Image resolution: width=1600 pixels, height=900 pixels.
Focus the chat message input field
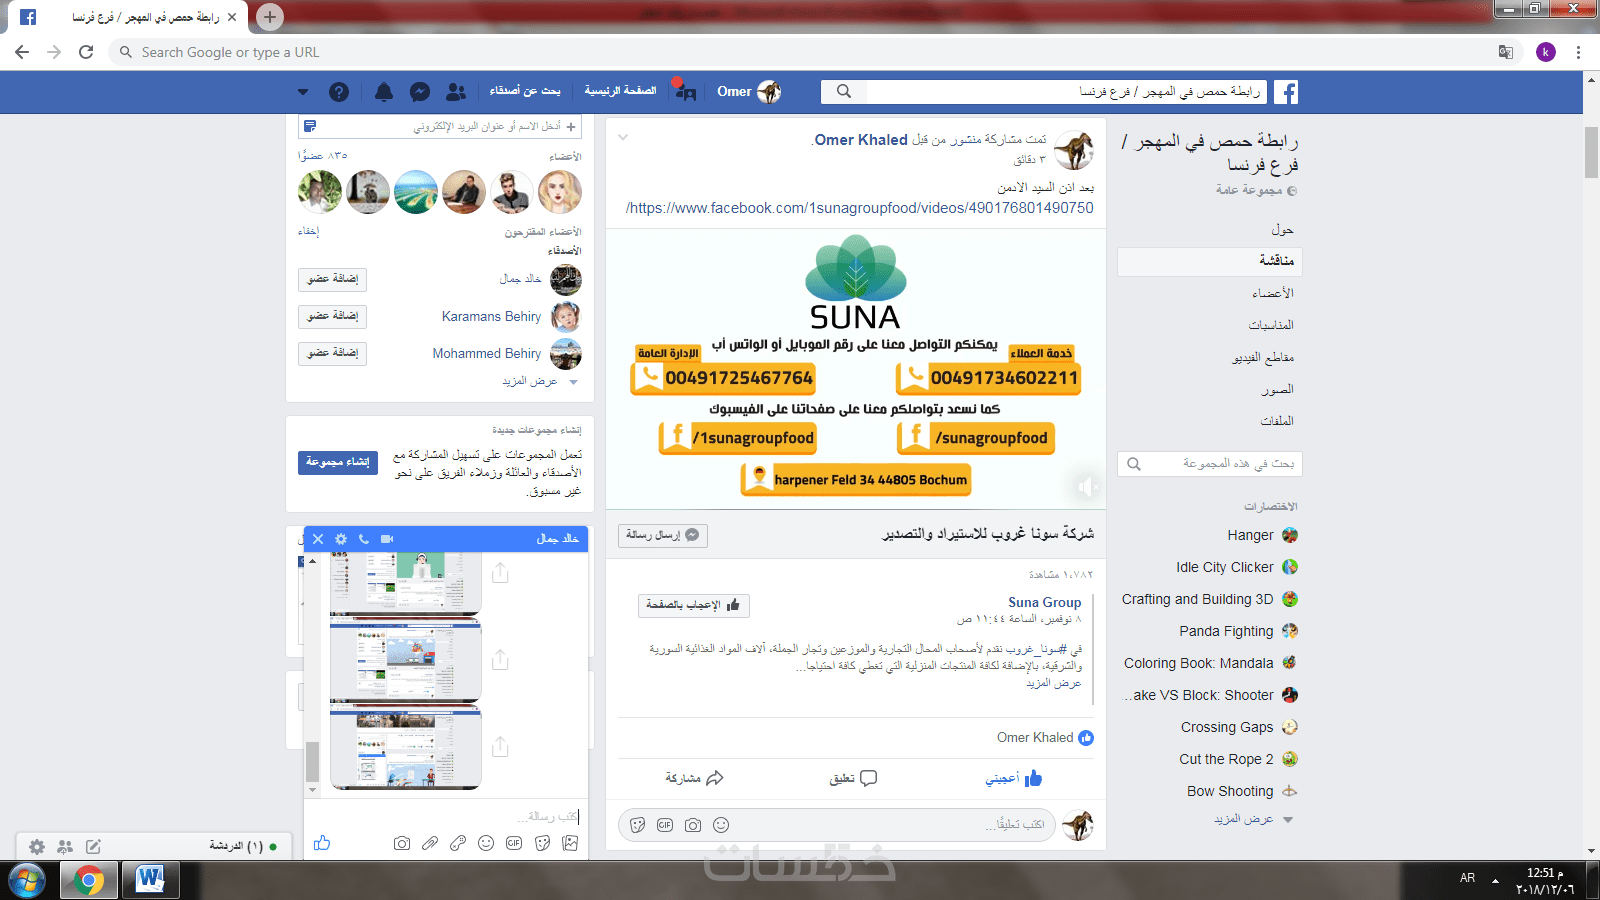tap(446, 816)
